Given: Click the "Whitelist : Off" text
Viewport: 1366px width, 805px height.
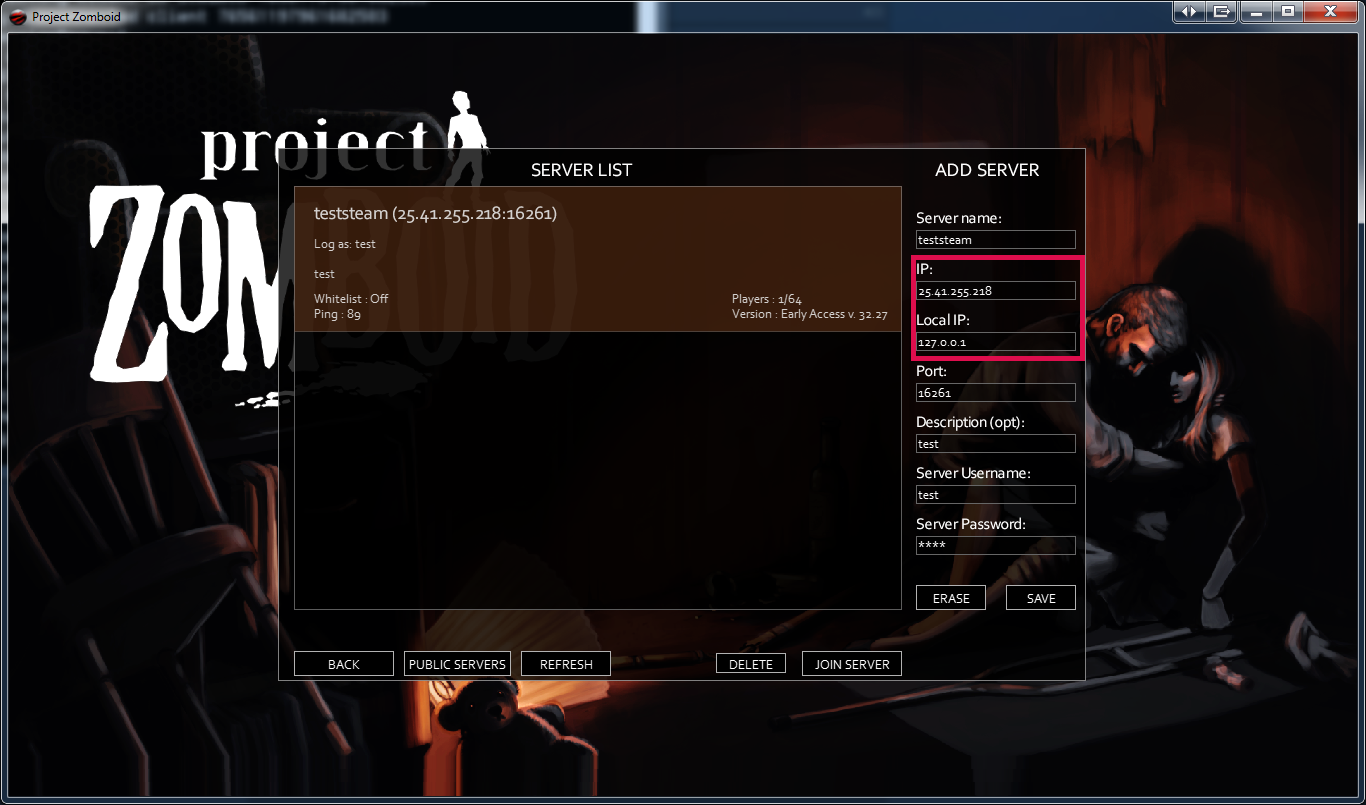Looking at the screenshot, I should click(351, 299).
